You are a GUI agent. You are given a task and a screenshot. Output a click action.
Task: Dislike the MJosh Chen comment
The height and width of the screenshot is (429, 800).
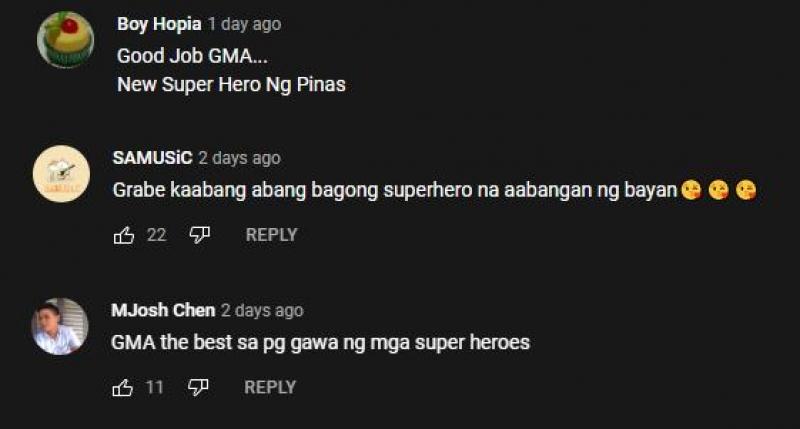(x=198, y=388)
